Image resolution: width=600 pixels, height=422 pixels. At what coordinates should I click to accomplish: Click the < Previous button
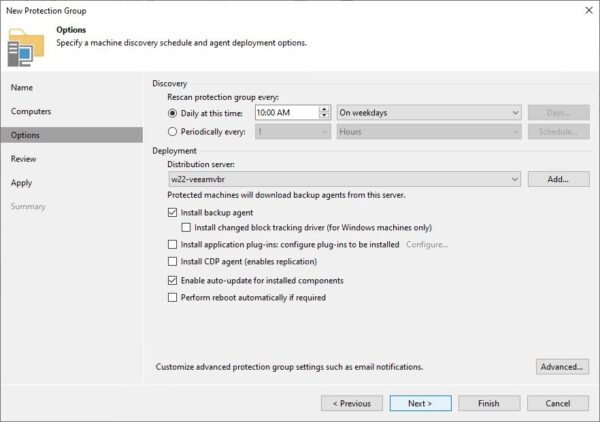click(352, 403)
